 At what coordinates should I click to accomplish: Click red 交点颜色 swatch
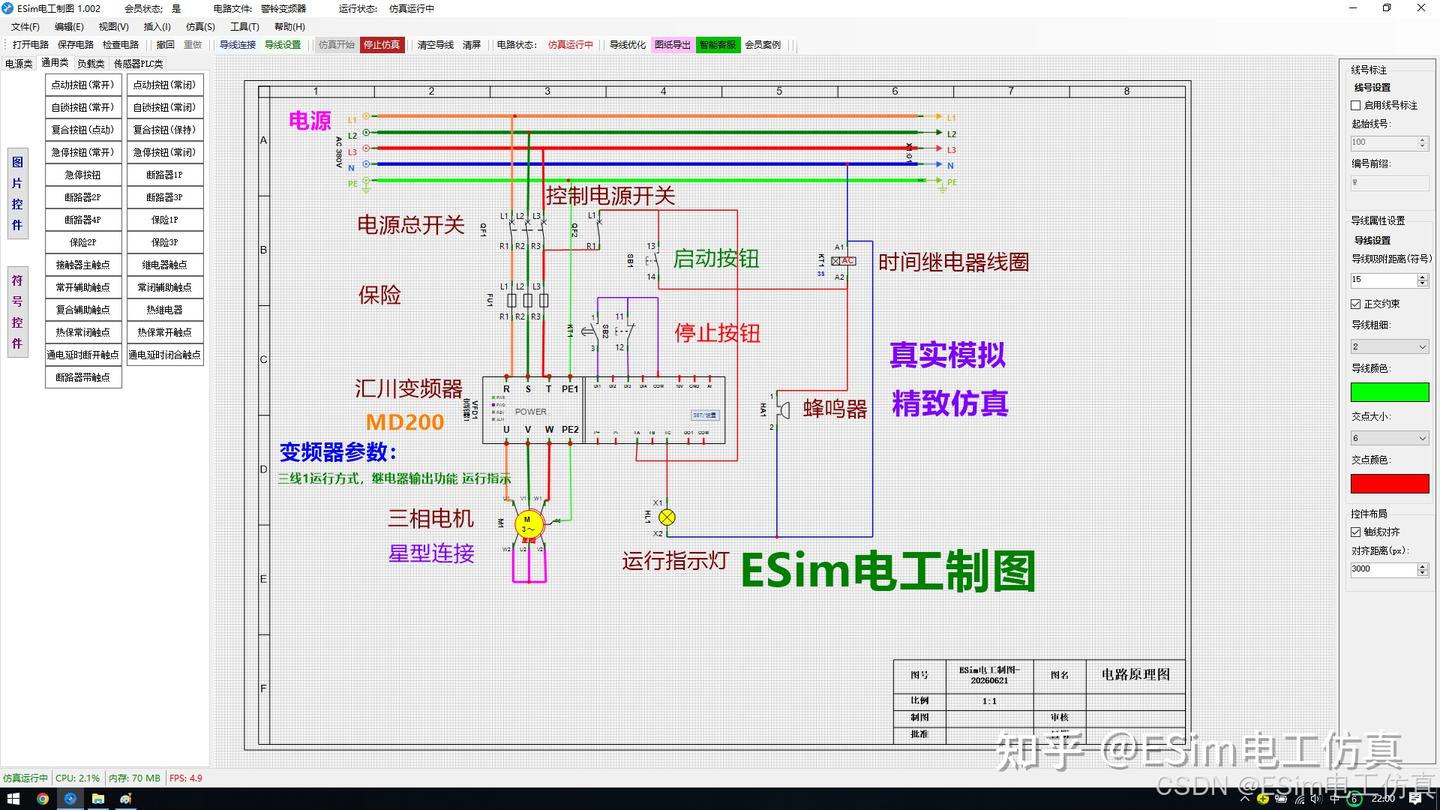[1390, 483]
